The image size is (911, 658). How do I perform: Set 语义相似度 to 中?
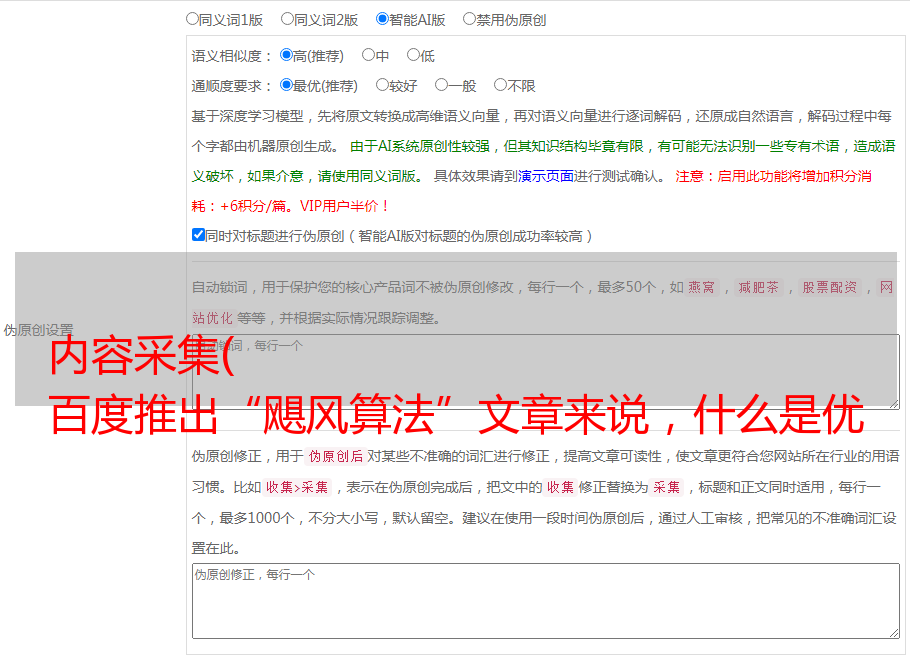coord(368,55)
